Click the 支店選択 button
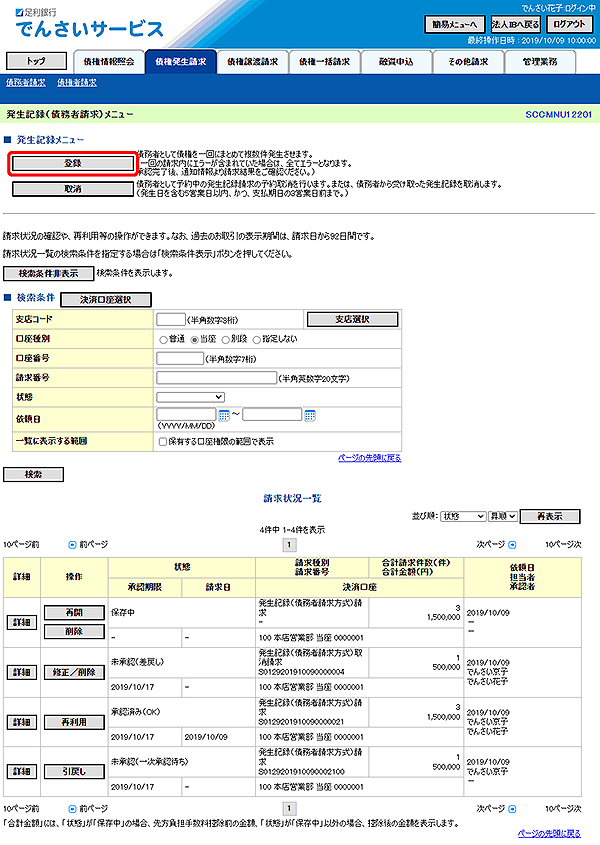Image resolution: width=600 pixels, height=845 pixels. pos(352,319)
